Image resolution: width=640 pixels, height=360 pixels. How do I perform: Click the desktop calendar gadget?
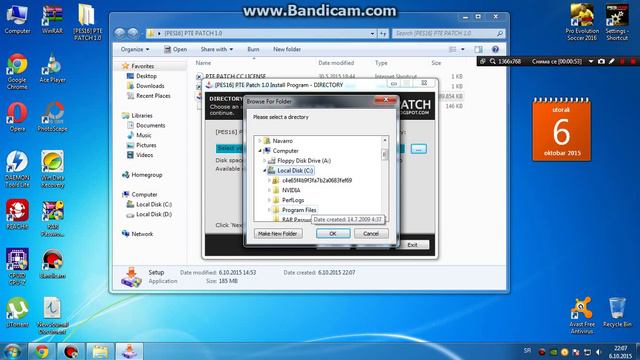click(561, 129)
